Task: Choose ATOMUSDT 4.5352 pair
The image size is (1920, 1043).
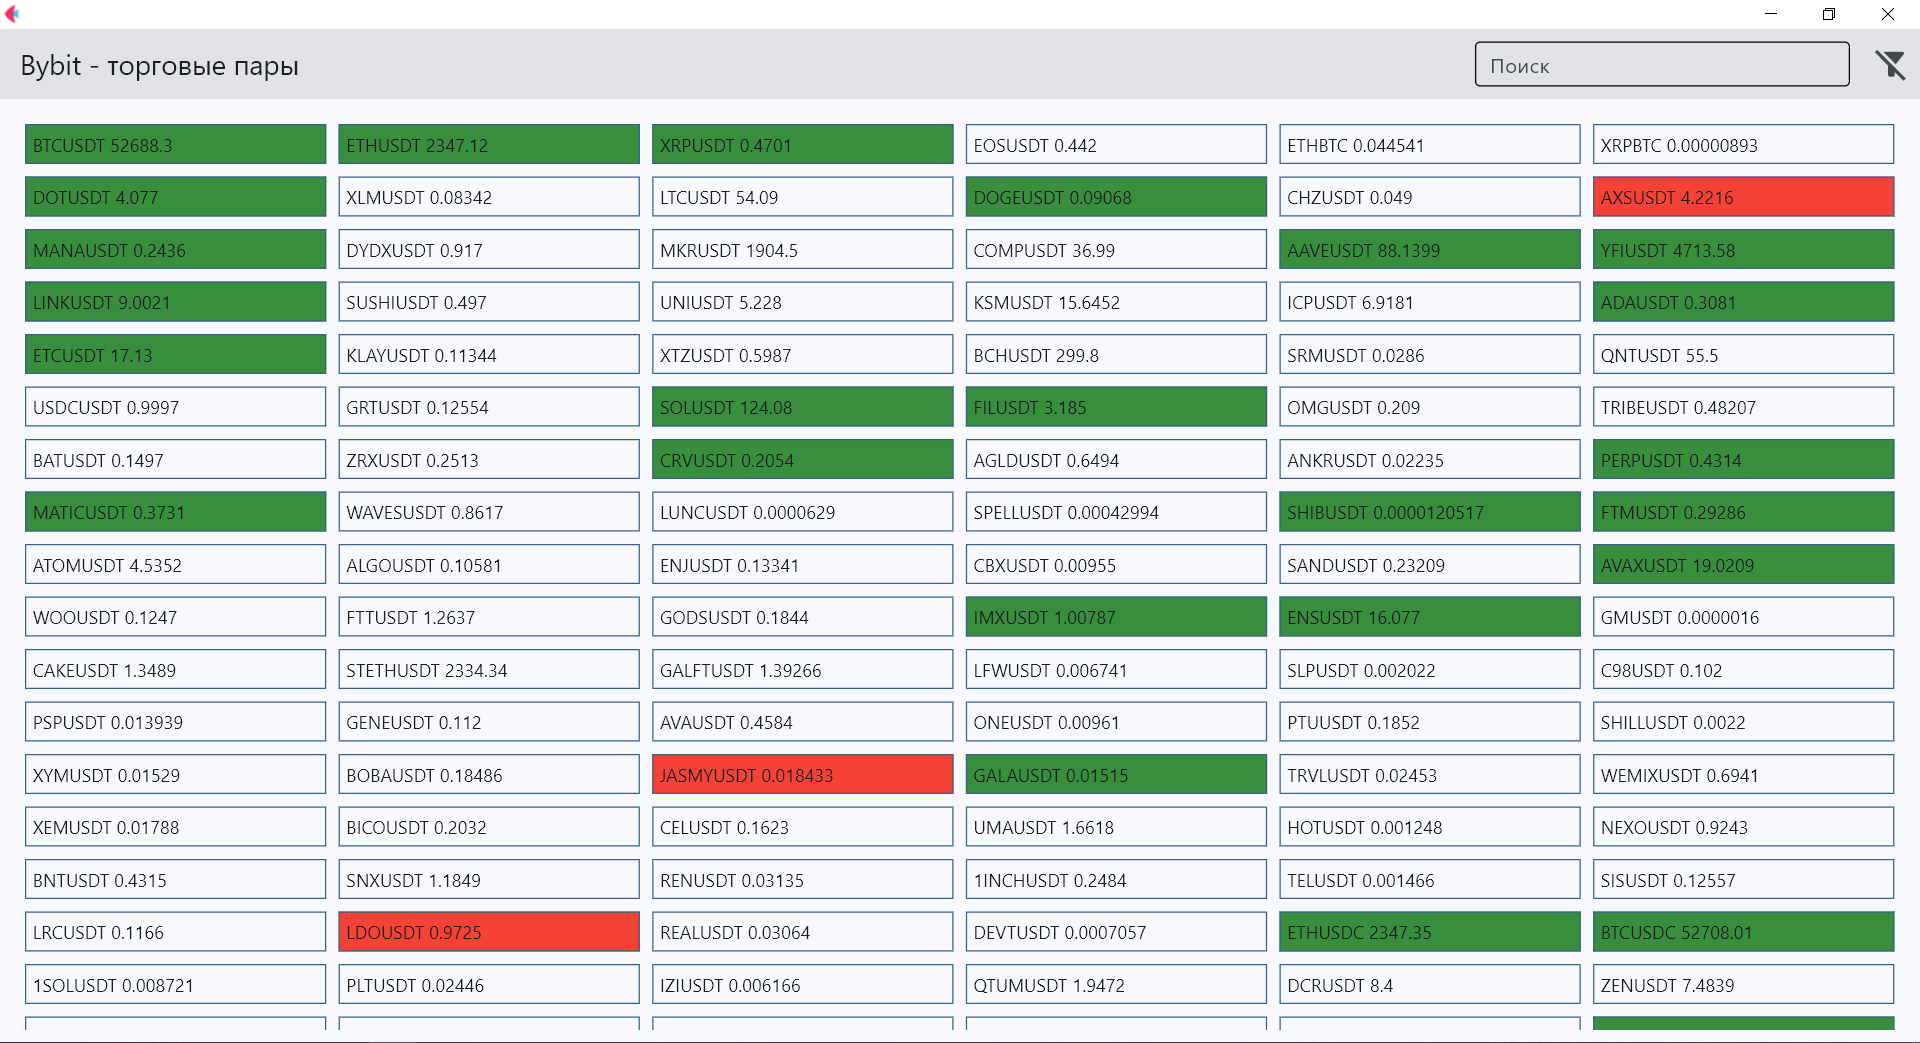Action: pos(175,565)
